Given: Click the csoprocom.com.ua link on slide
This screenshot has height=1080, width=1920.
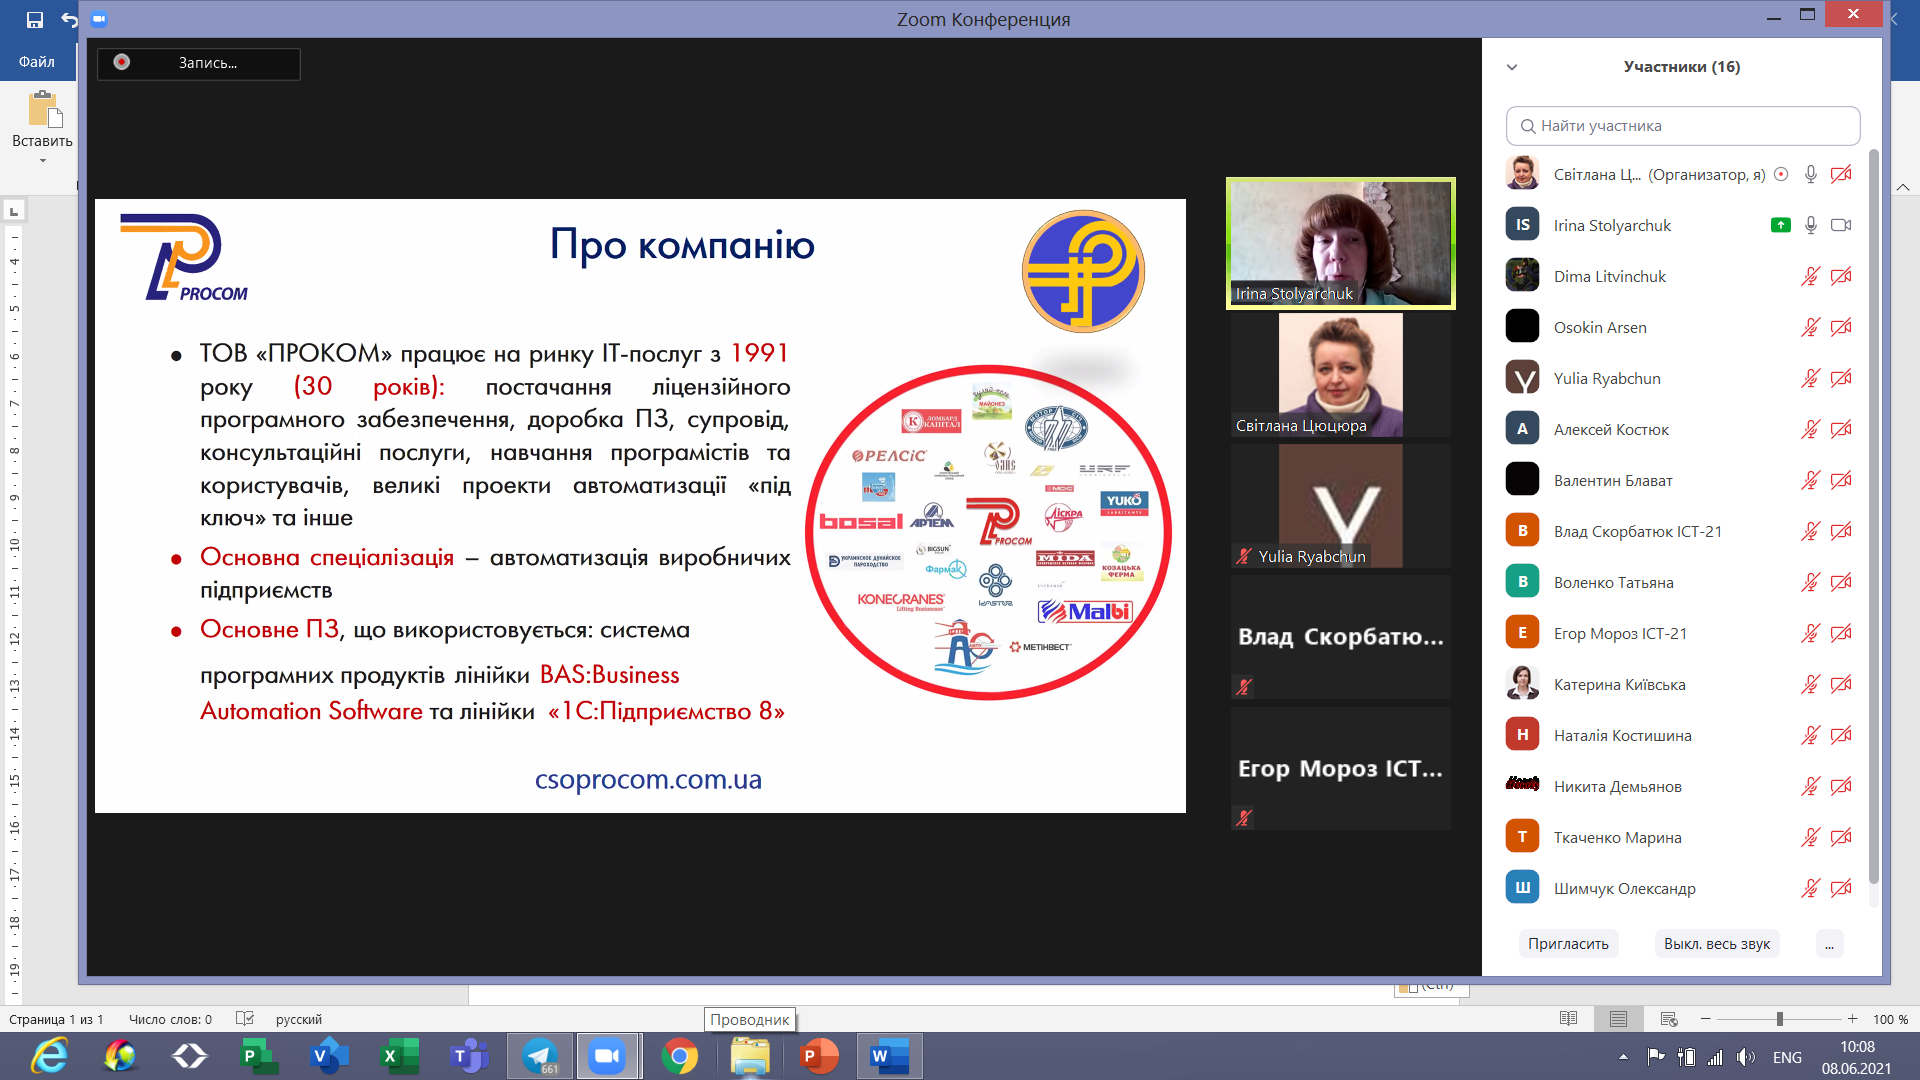Looking at the screenshot, I should coord(648,780).
